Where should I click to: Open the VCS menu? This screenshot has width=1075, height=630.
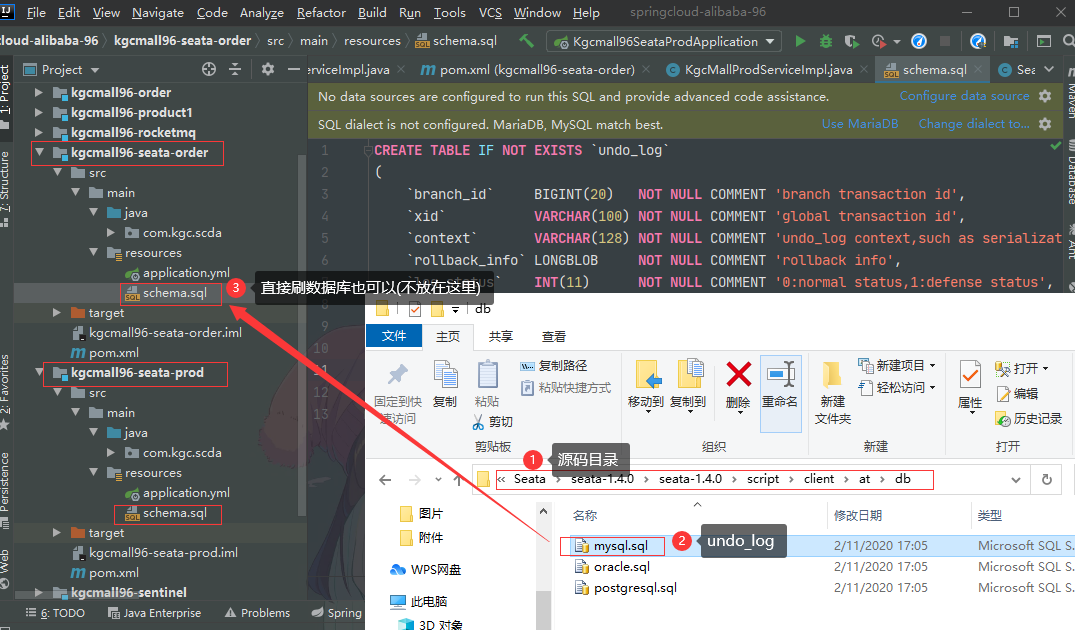pos(490,12)
